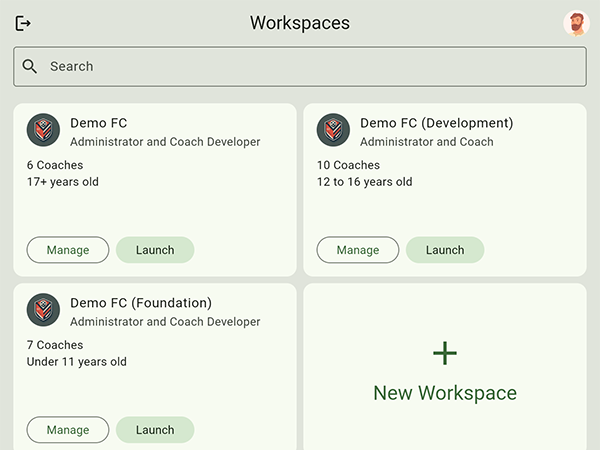Launch the Demo FC (Development) workspace
Screen dimensions: 600x450
[x=445, y=250]
